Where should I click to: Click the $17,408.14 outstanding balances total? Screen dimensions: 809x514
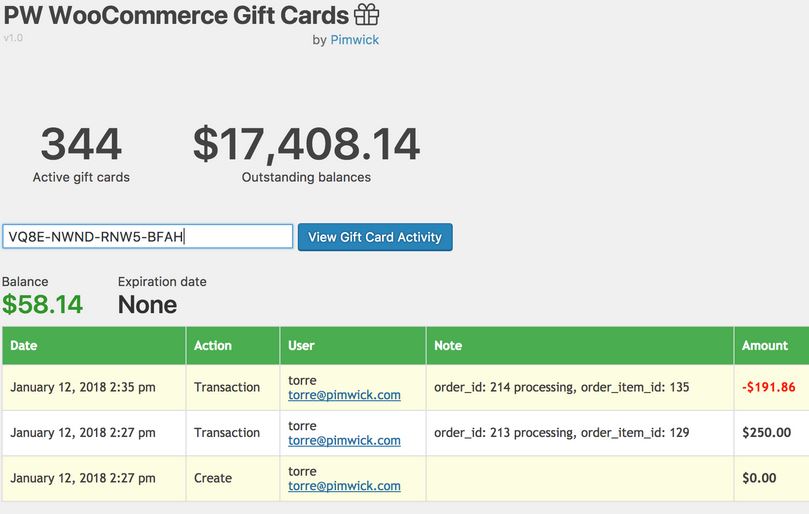click(x=306, y=144)
